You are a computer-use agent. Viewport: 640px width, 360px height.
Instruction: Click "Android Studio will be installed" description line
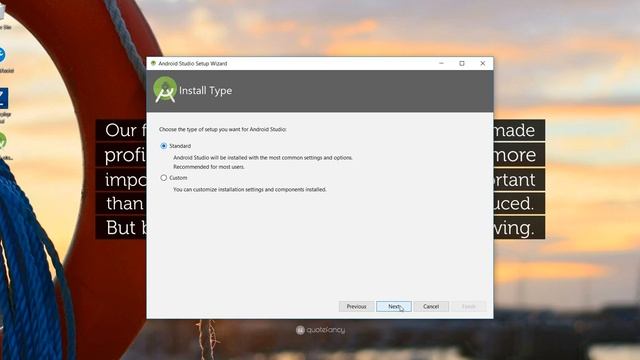tap(263, 158)
